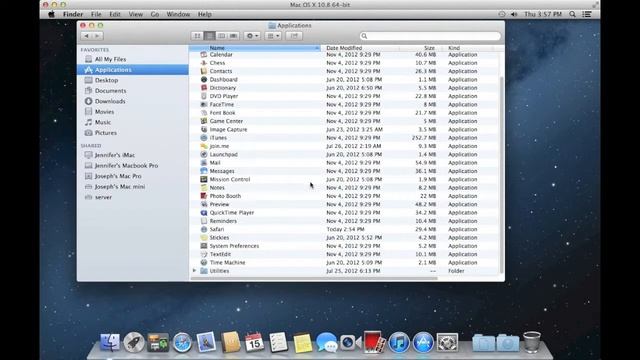Click the menu bar clock
Image resolution: width=640 pixels, height=360 pixels.
pos(543,14)
